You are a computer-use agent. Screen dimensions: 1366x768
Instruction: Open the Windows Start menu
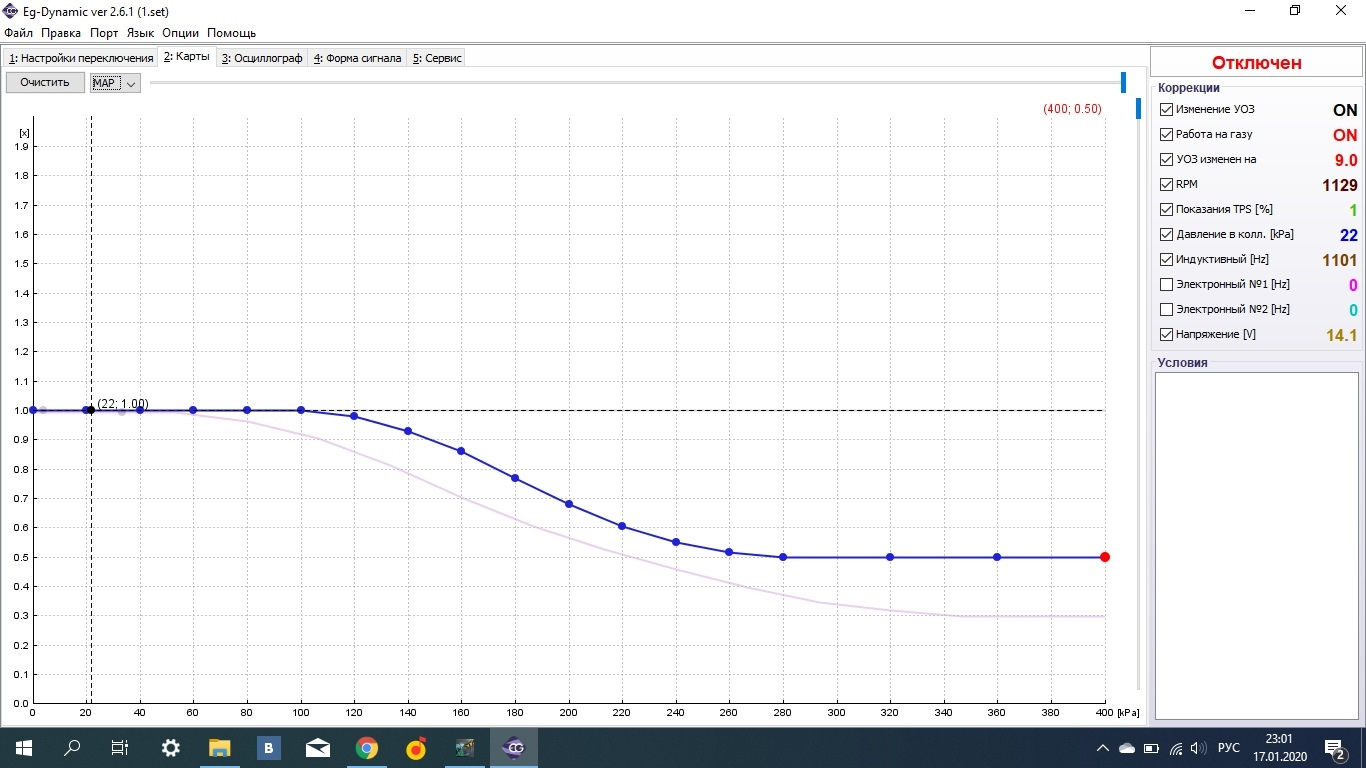24,747
